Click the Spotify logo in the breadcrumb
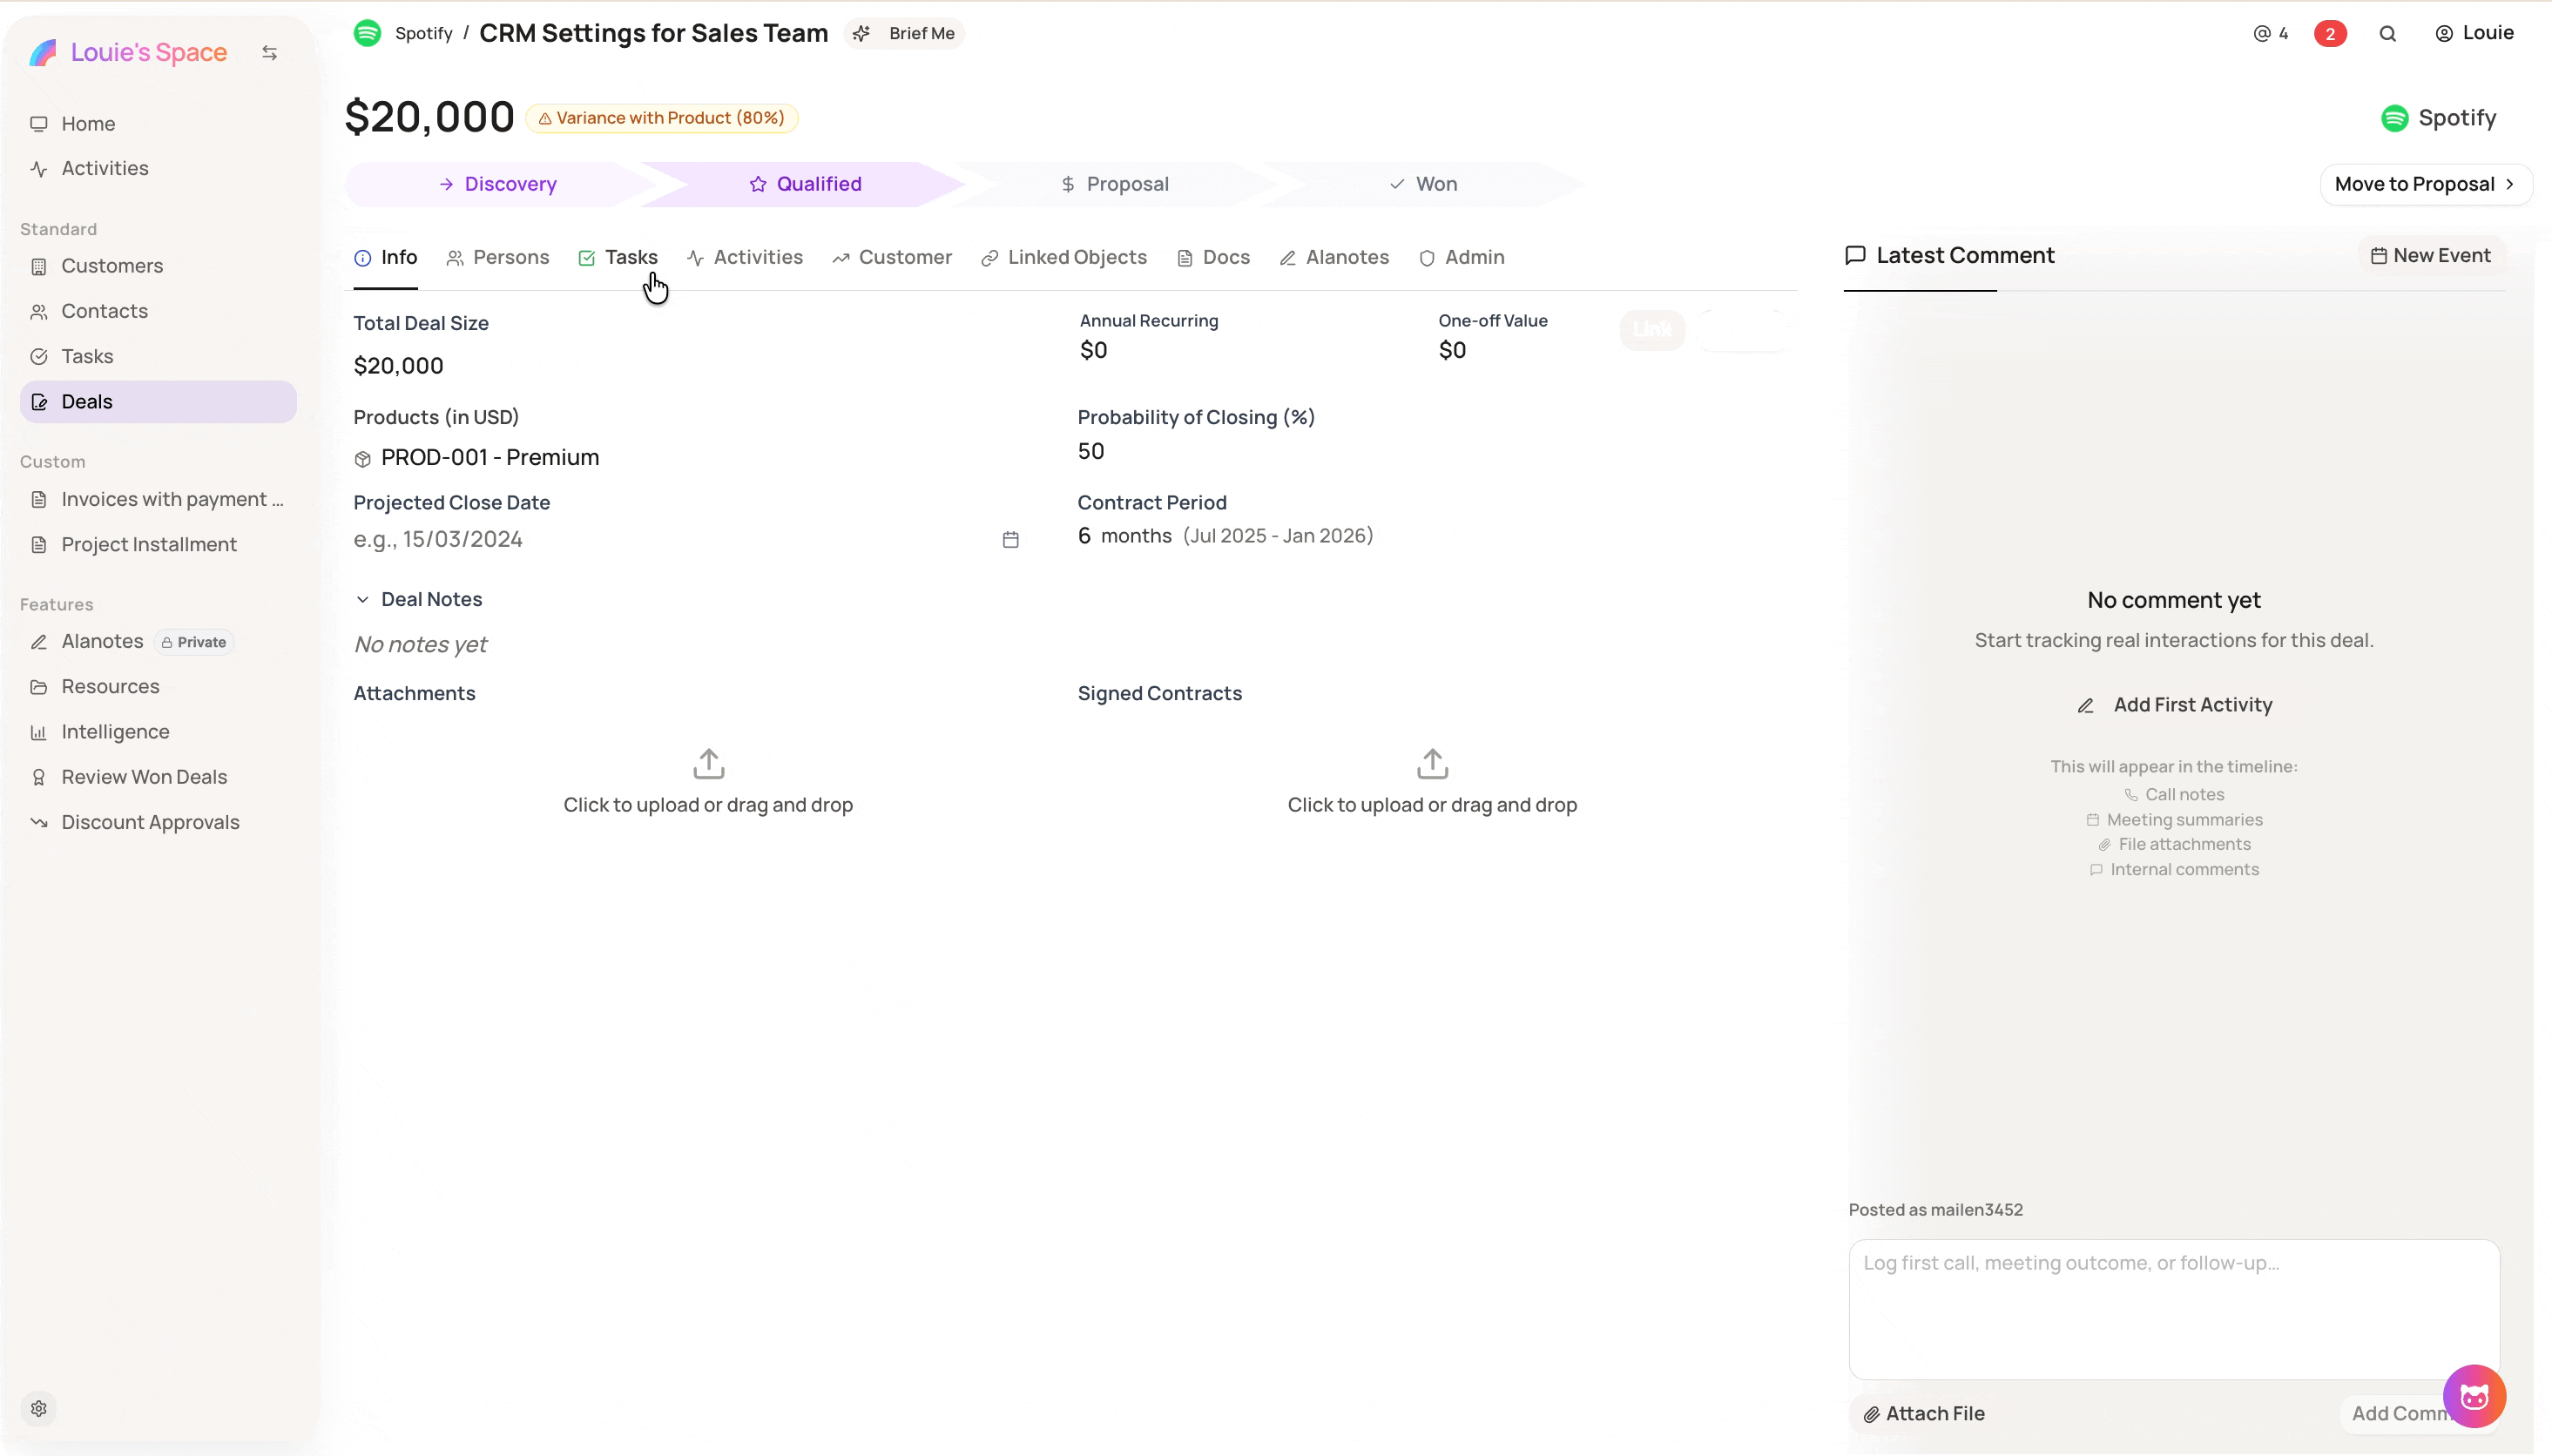2552x1456 pixels. (x=367, y=33)
